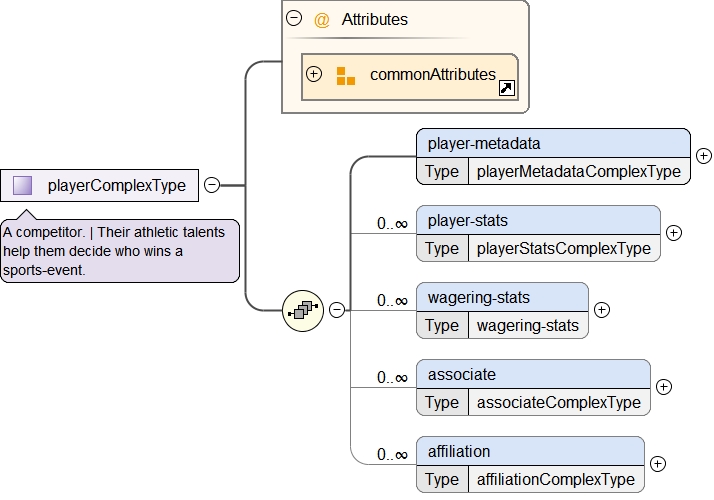Select the associate element header
This screenshot has width=714, height=500.
(533, 374)
